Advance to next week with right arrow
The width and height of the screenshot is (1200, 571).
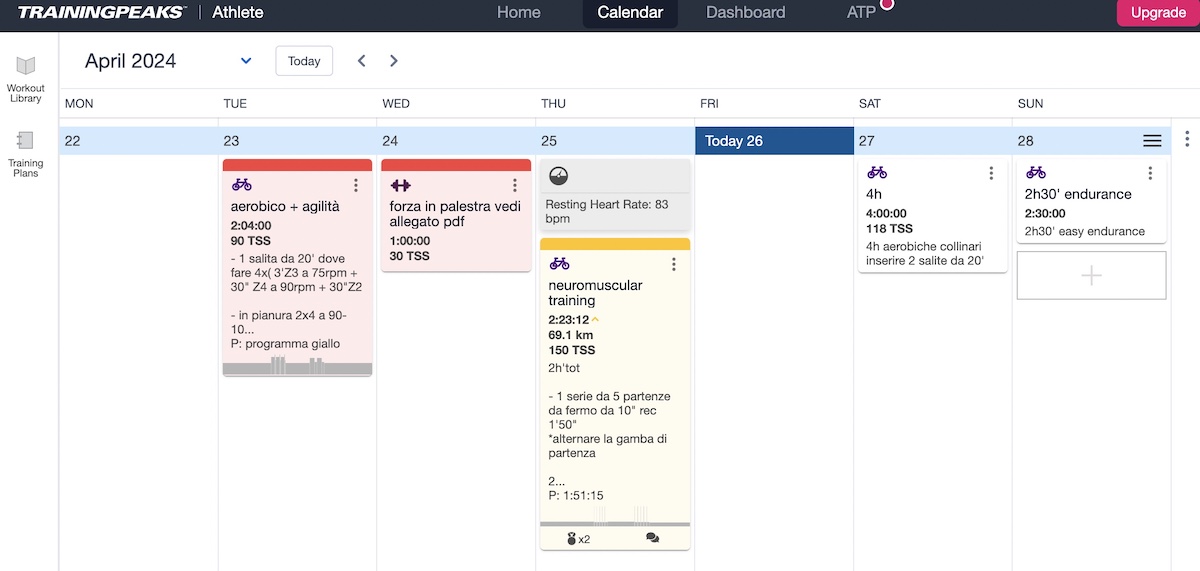[x=394, y=61]
